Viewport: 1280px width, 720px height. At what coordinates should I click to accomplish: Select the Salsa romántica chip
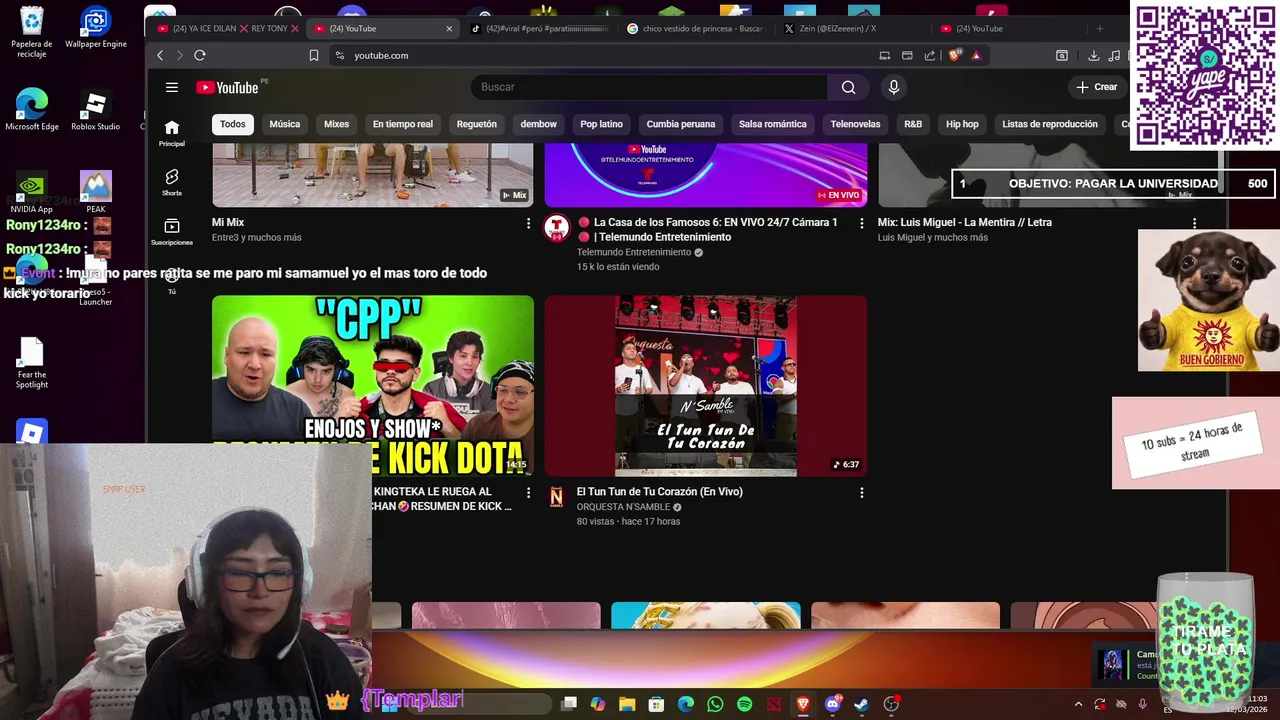click(772, 124)
